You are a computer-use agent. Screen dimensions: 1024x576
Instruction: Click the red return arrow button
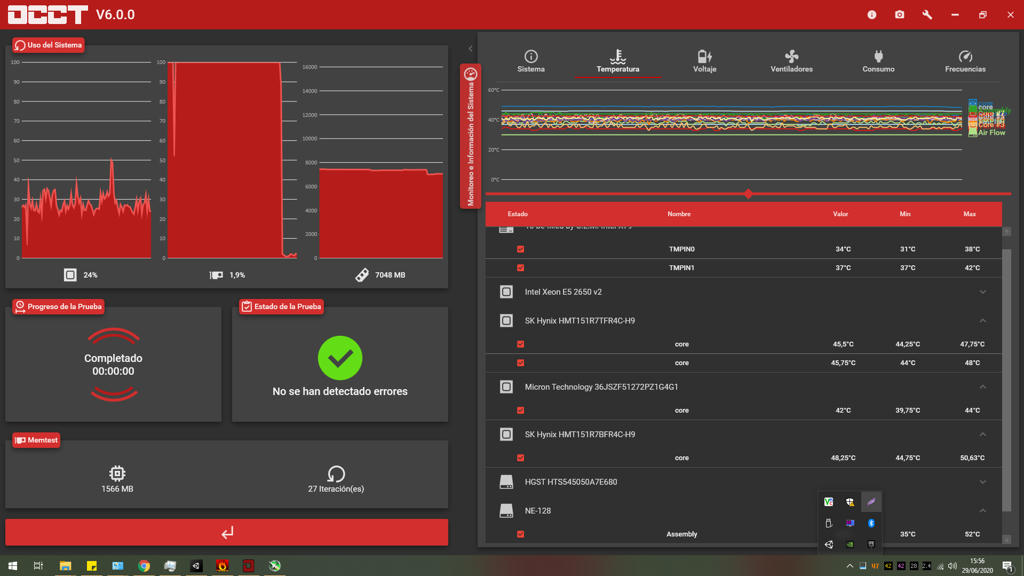(x=227, y=532)
